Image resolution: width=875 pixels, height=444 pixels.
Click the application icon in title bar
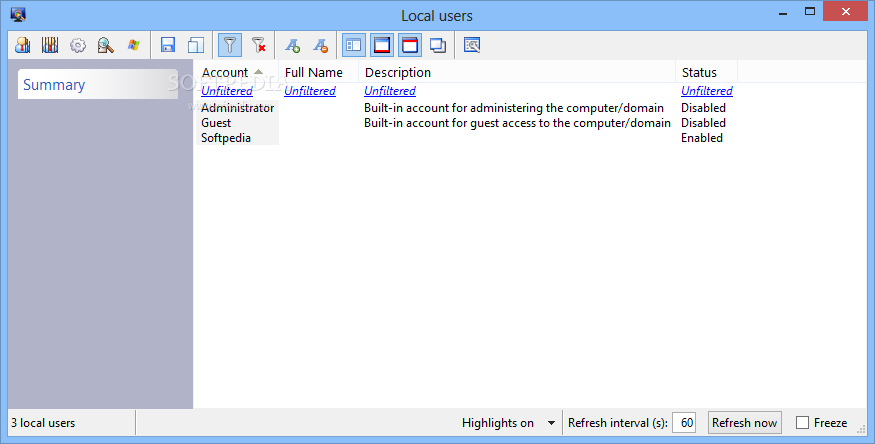point(18,15)
